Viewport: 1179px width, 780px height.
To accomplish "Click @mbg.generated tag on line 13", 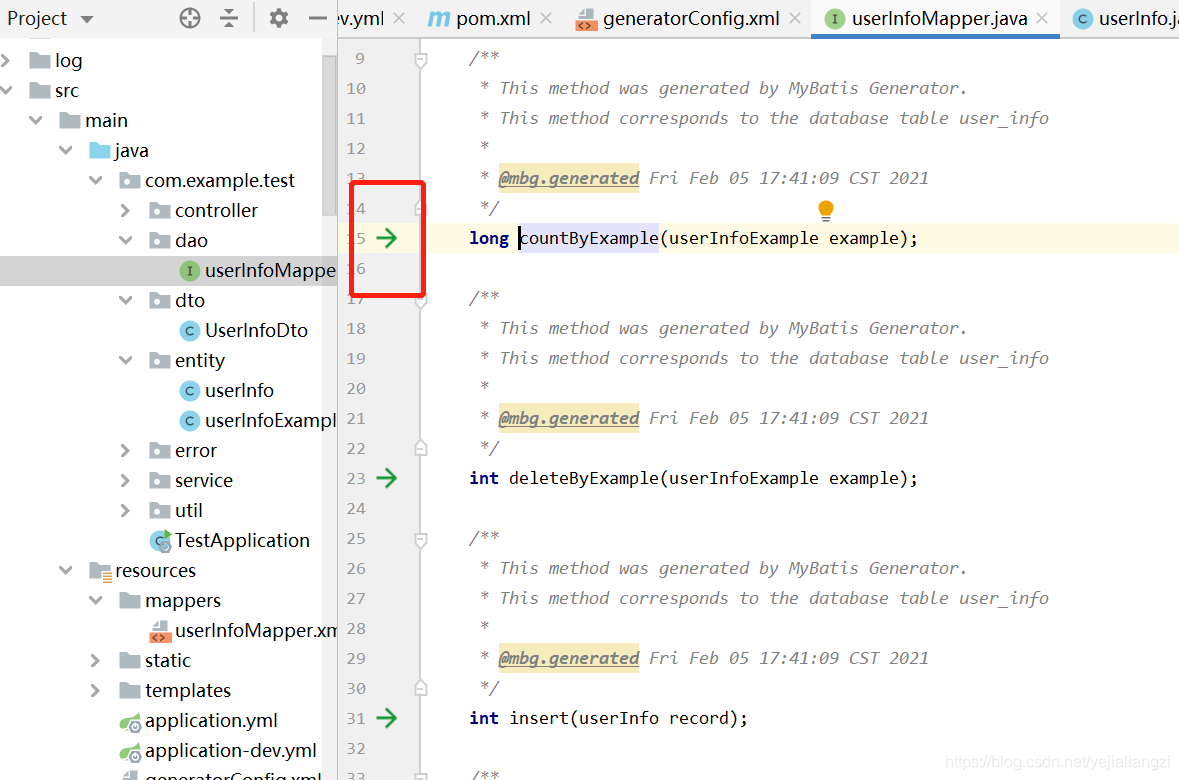I will [x=568, y=178].
